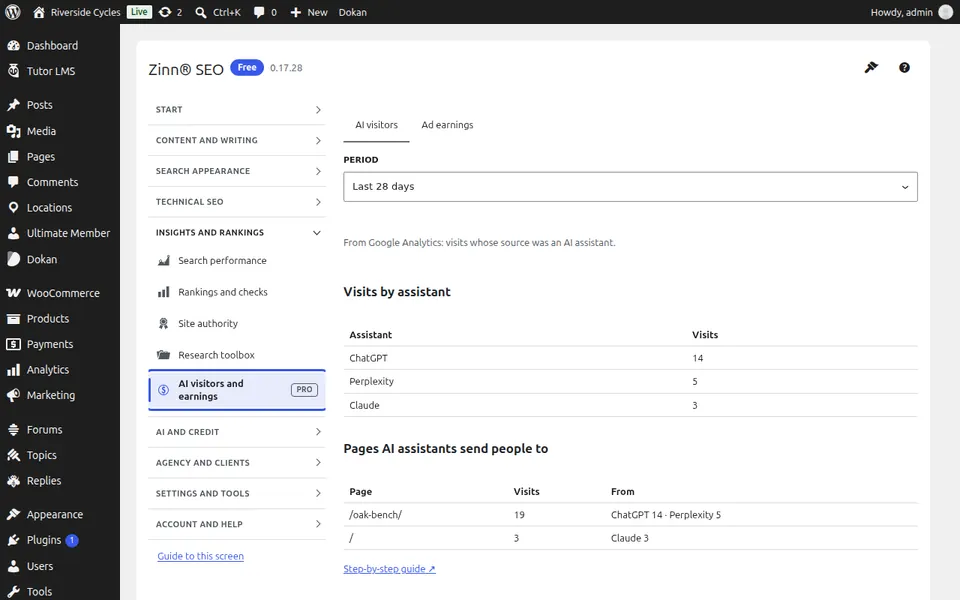Click the ChatGPT assistant row
The width and height of the screenshot is (960, 600).
630,358
